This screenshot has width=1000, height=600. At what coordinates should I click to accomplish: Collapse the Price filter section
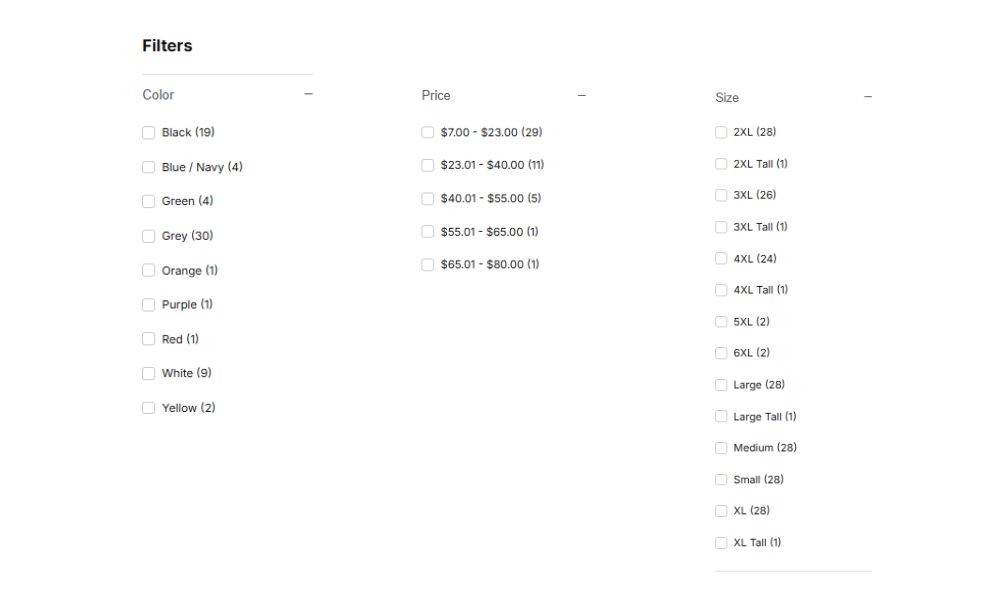tap(582, 95)
